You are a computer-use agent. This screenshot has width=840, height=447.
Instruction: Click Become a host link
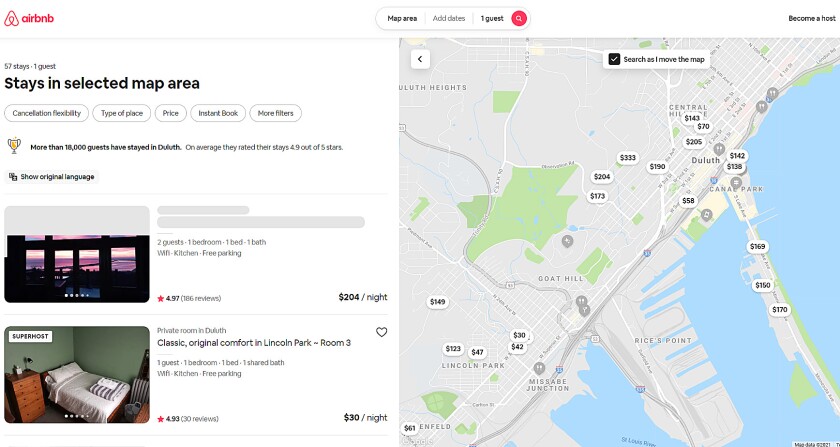point(810,18)
